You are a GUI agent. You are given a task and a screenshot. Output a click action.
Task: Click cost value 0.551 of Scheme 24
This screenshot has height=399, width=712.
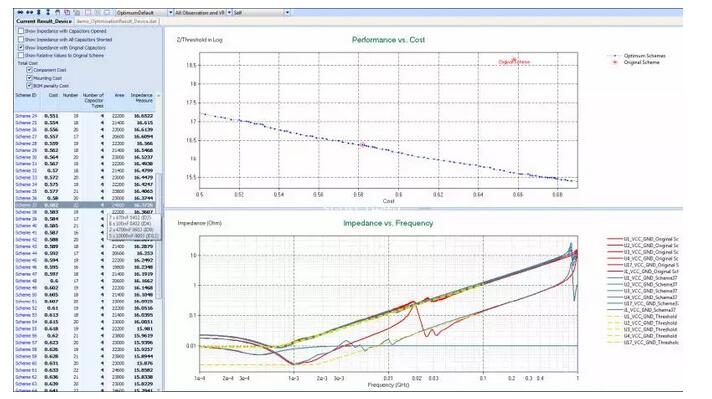(x=51, y=116)
